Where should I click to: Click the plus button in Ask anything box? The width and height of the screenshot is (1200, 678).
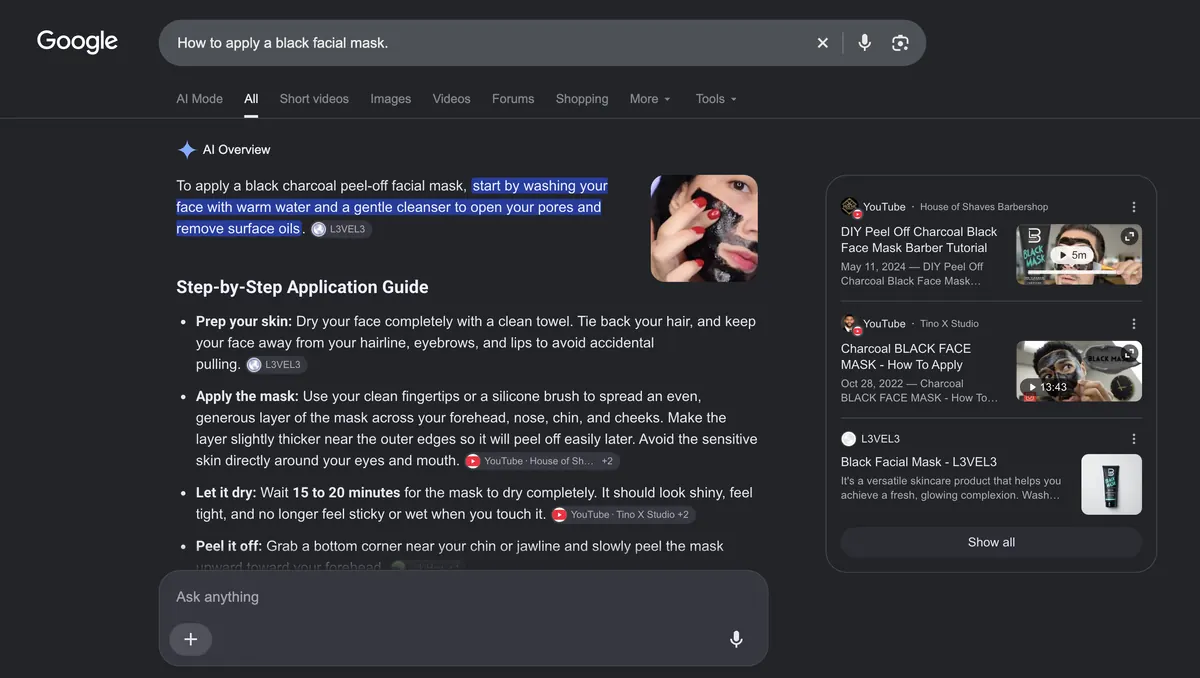point(191,639)
